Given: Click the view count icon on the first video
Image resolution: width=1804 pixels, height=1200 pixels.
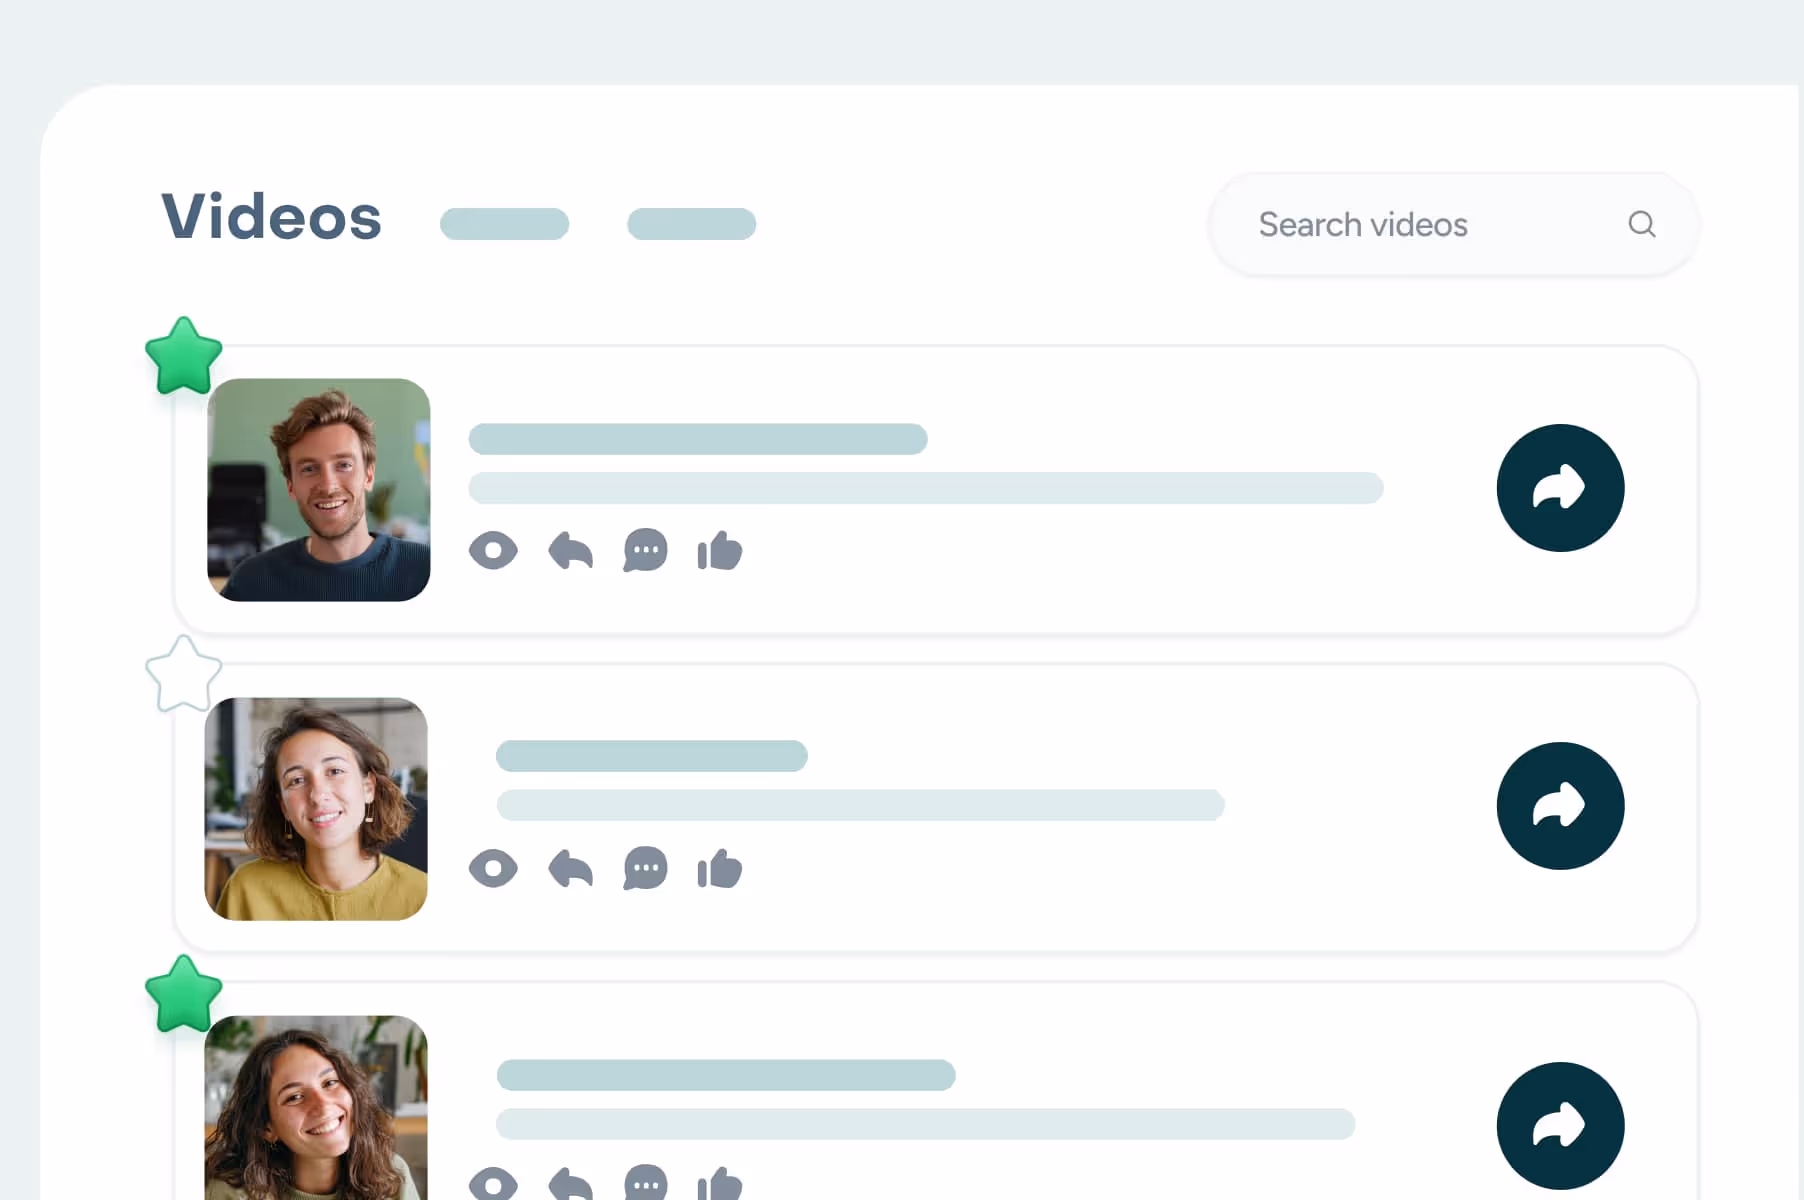Looking at the screenshot, I should click(493, 551).
